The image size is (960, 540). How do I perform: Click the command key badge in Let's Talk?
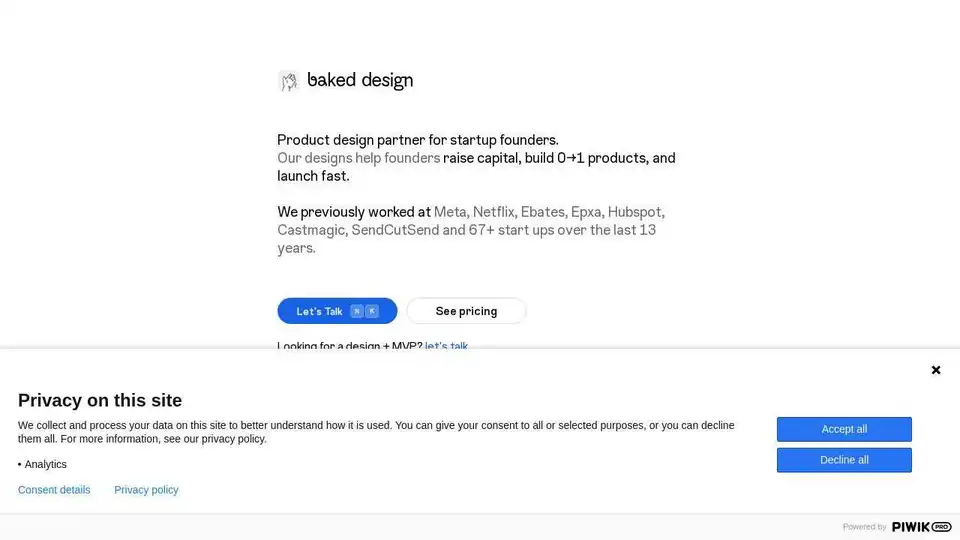tap(357, 311)
